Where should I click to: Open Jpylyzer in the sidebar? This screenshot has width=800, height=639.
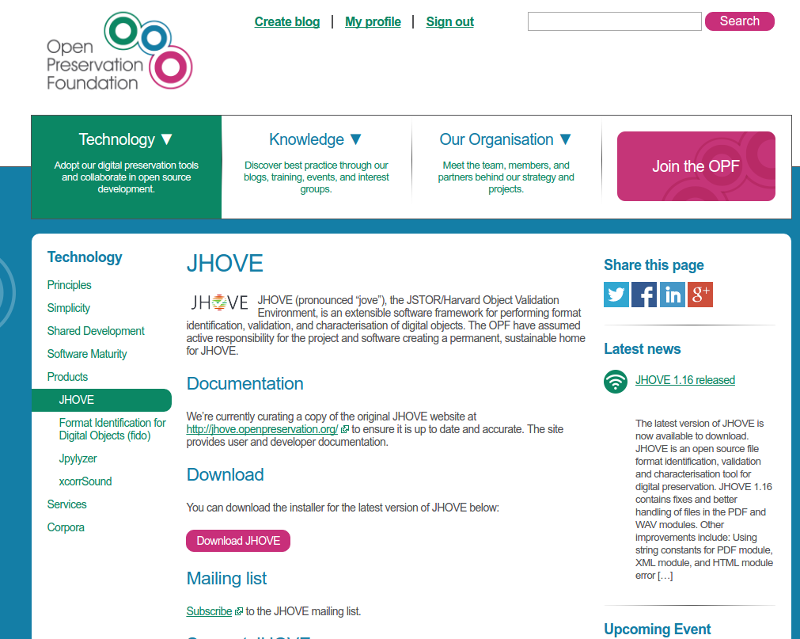pyautogui.click(x=78, y=458)
